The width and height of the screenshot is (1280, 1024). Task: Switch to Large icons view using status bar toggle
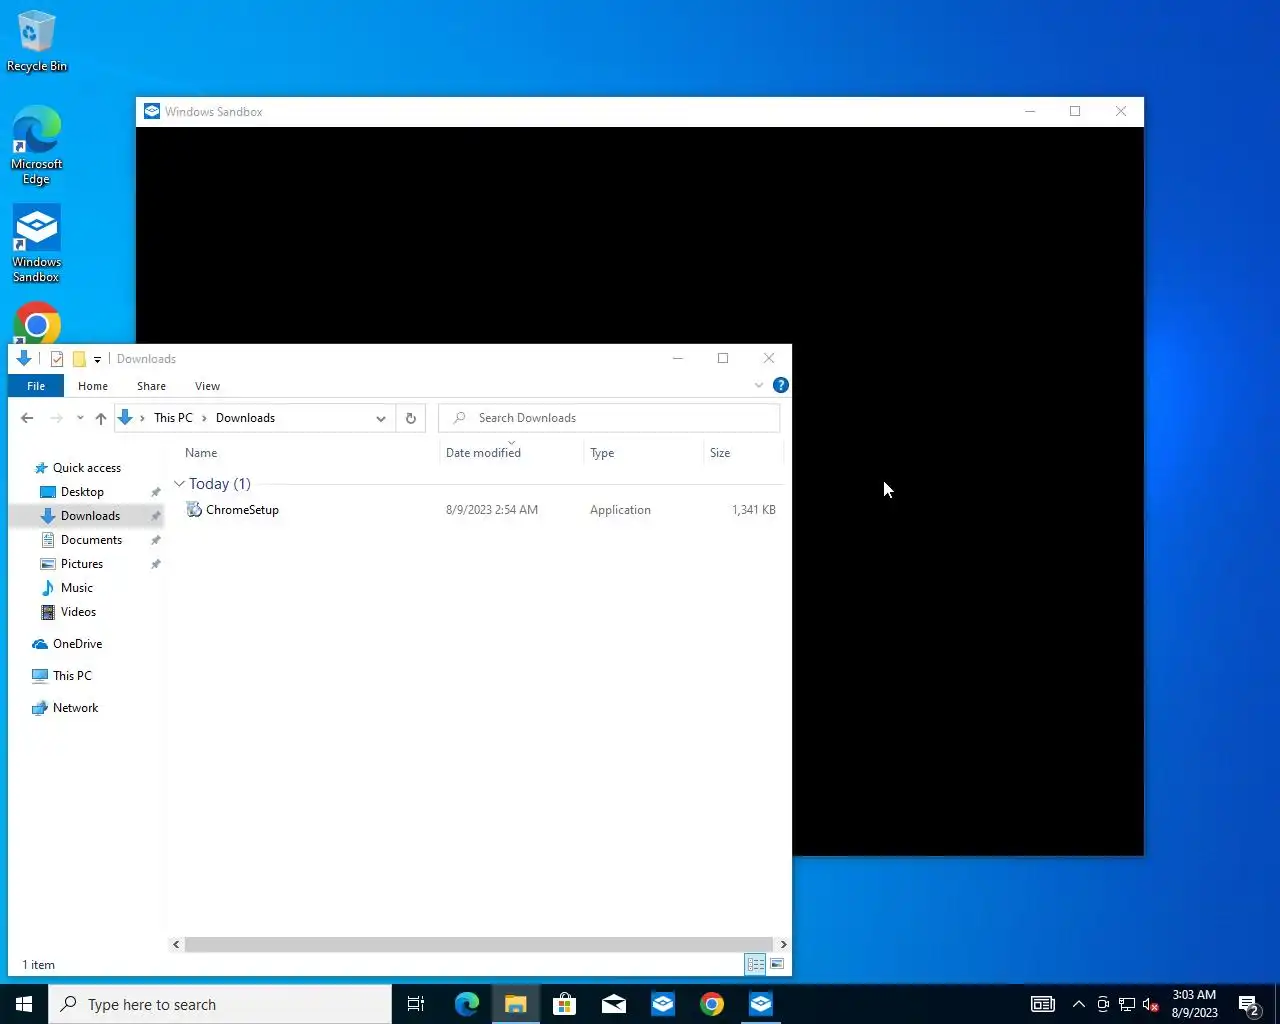pos(777,964)
